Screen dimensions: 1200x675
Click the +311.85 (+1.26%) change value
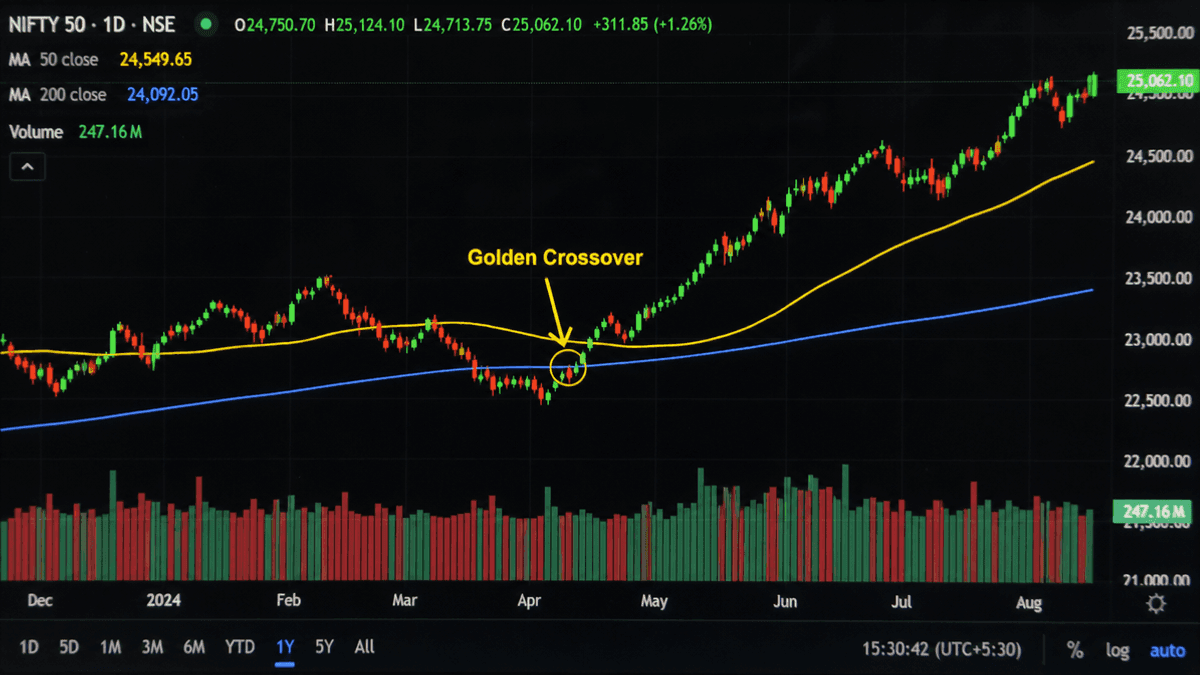(652, 24)
